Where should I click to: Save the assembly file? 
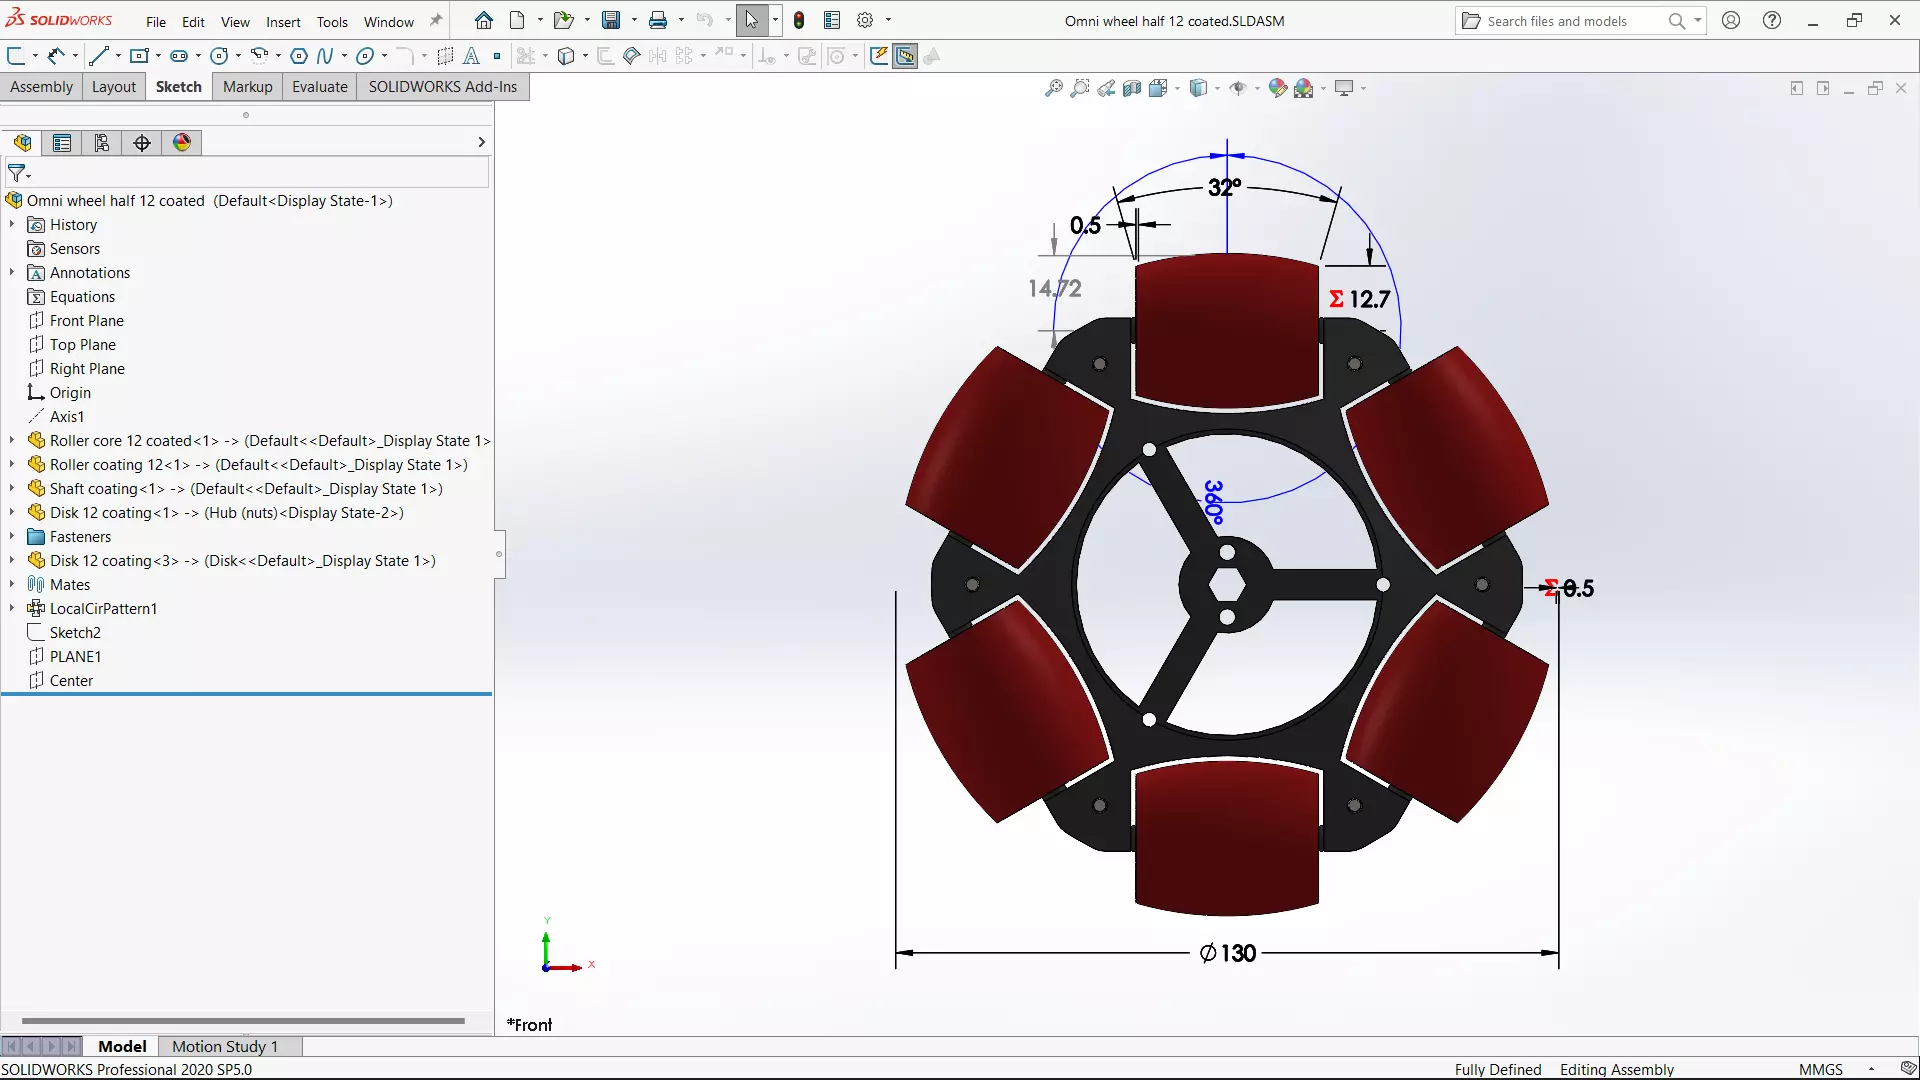coord(611,20)
